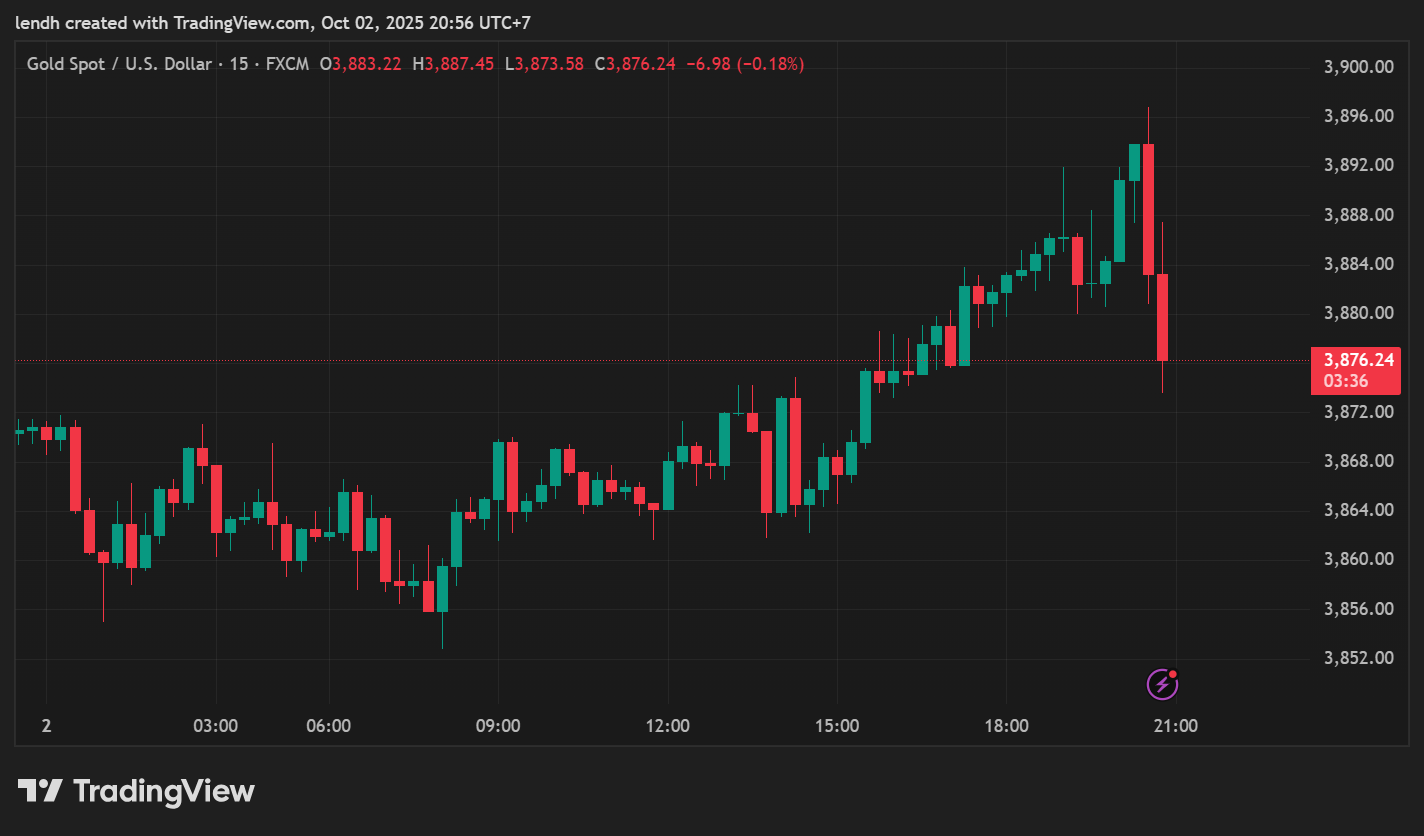Click the date label 2 on time axis
The width and height of the screenshot is (1424, 836).
(x=46, y=726)
